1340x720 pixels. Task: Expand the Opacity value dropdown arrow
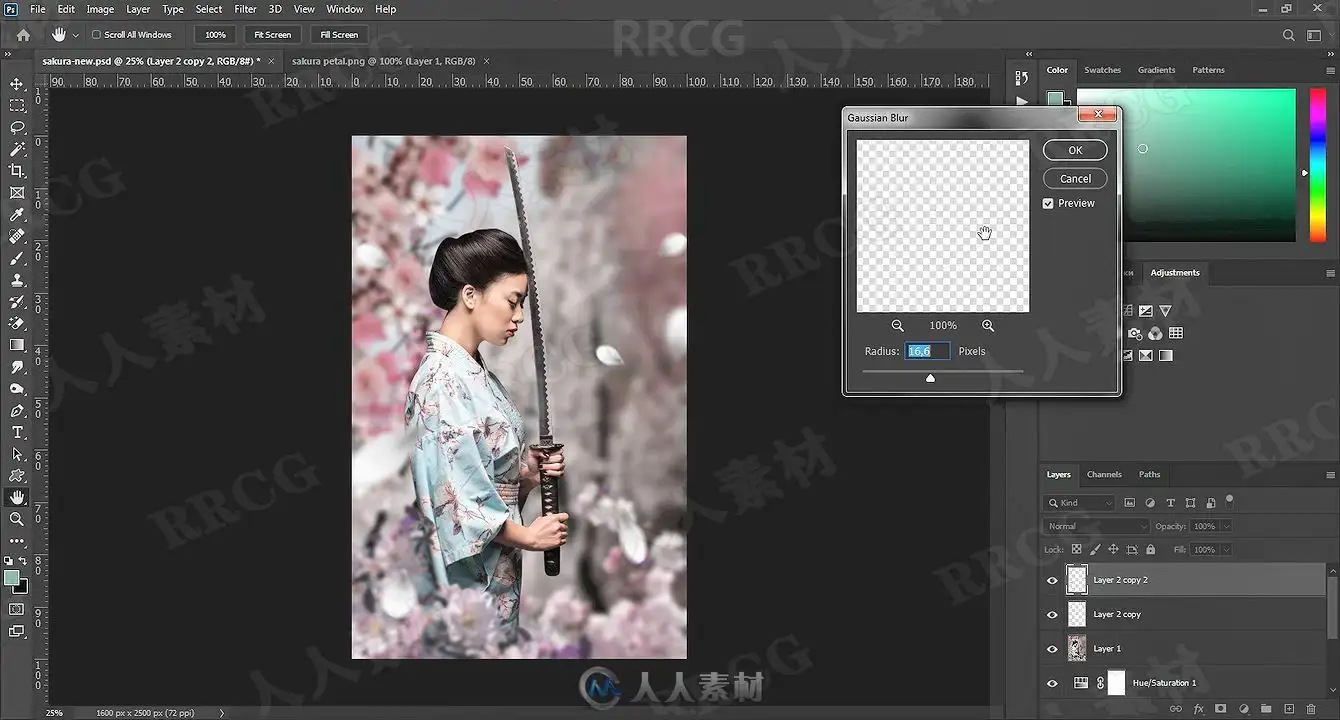(x=1226, y=526)
